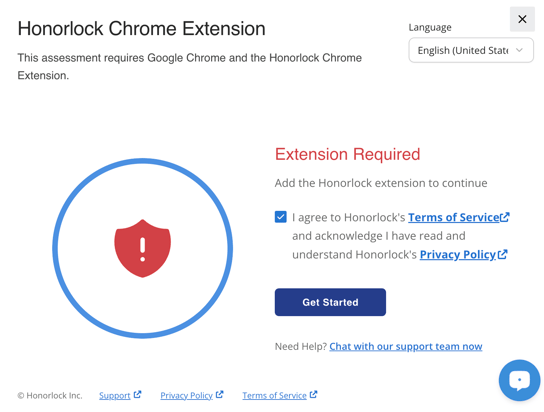Click Chat with our support team now
The width and height of the screenshot is (544, 412).
pos(406,346)
